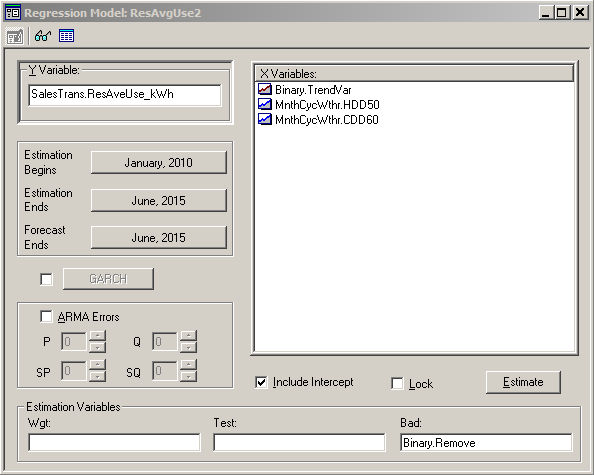
Task: Click the Estimate button
Action: [523, 382]
